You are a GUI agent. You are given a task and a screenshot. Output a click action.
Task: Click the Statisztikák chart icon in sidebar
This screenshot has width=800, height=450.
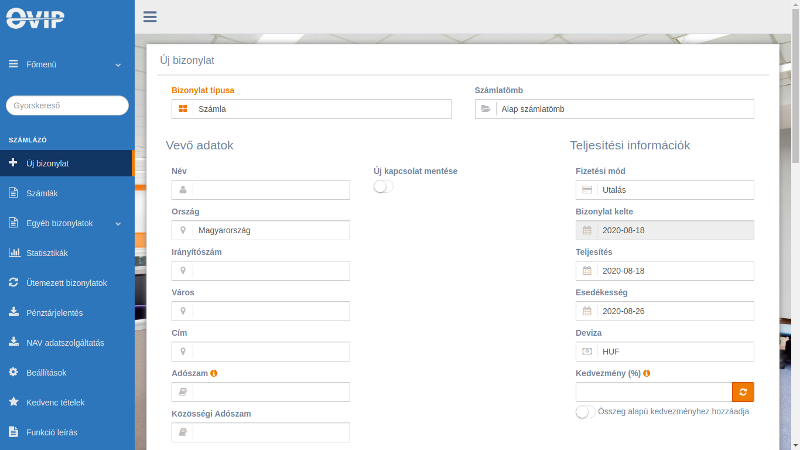[x=14, y=253]
